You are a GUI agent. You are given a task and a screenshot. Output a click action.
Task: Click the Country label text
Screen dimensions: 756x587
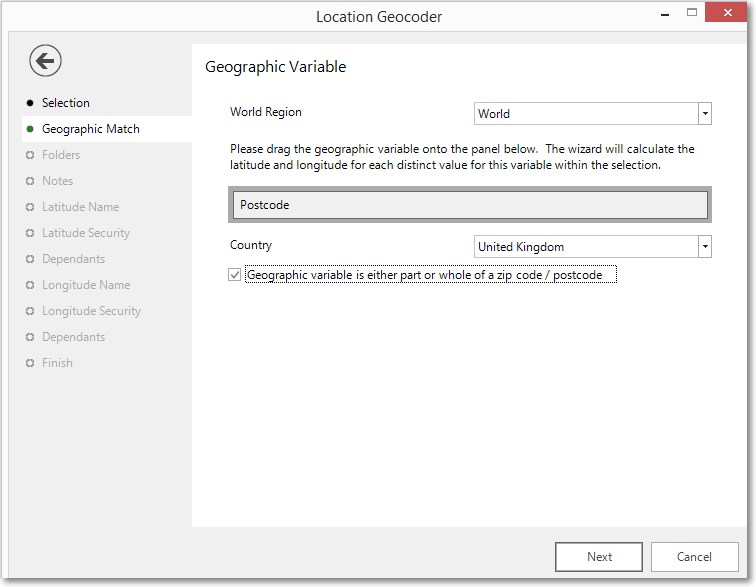[251, 245]
